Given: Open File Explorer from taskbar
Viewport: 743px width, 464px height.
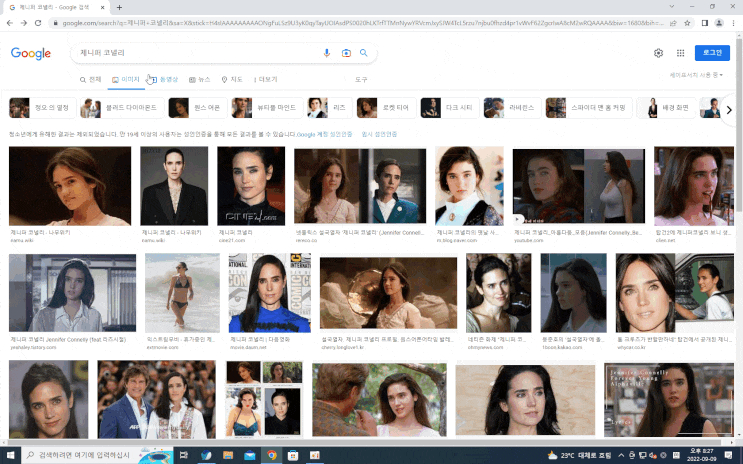Looking at the screenshot, I should click(x=228, y=455).
